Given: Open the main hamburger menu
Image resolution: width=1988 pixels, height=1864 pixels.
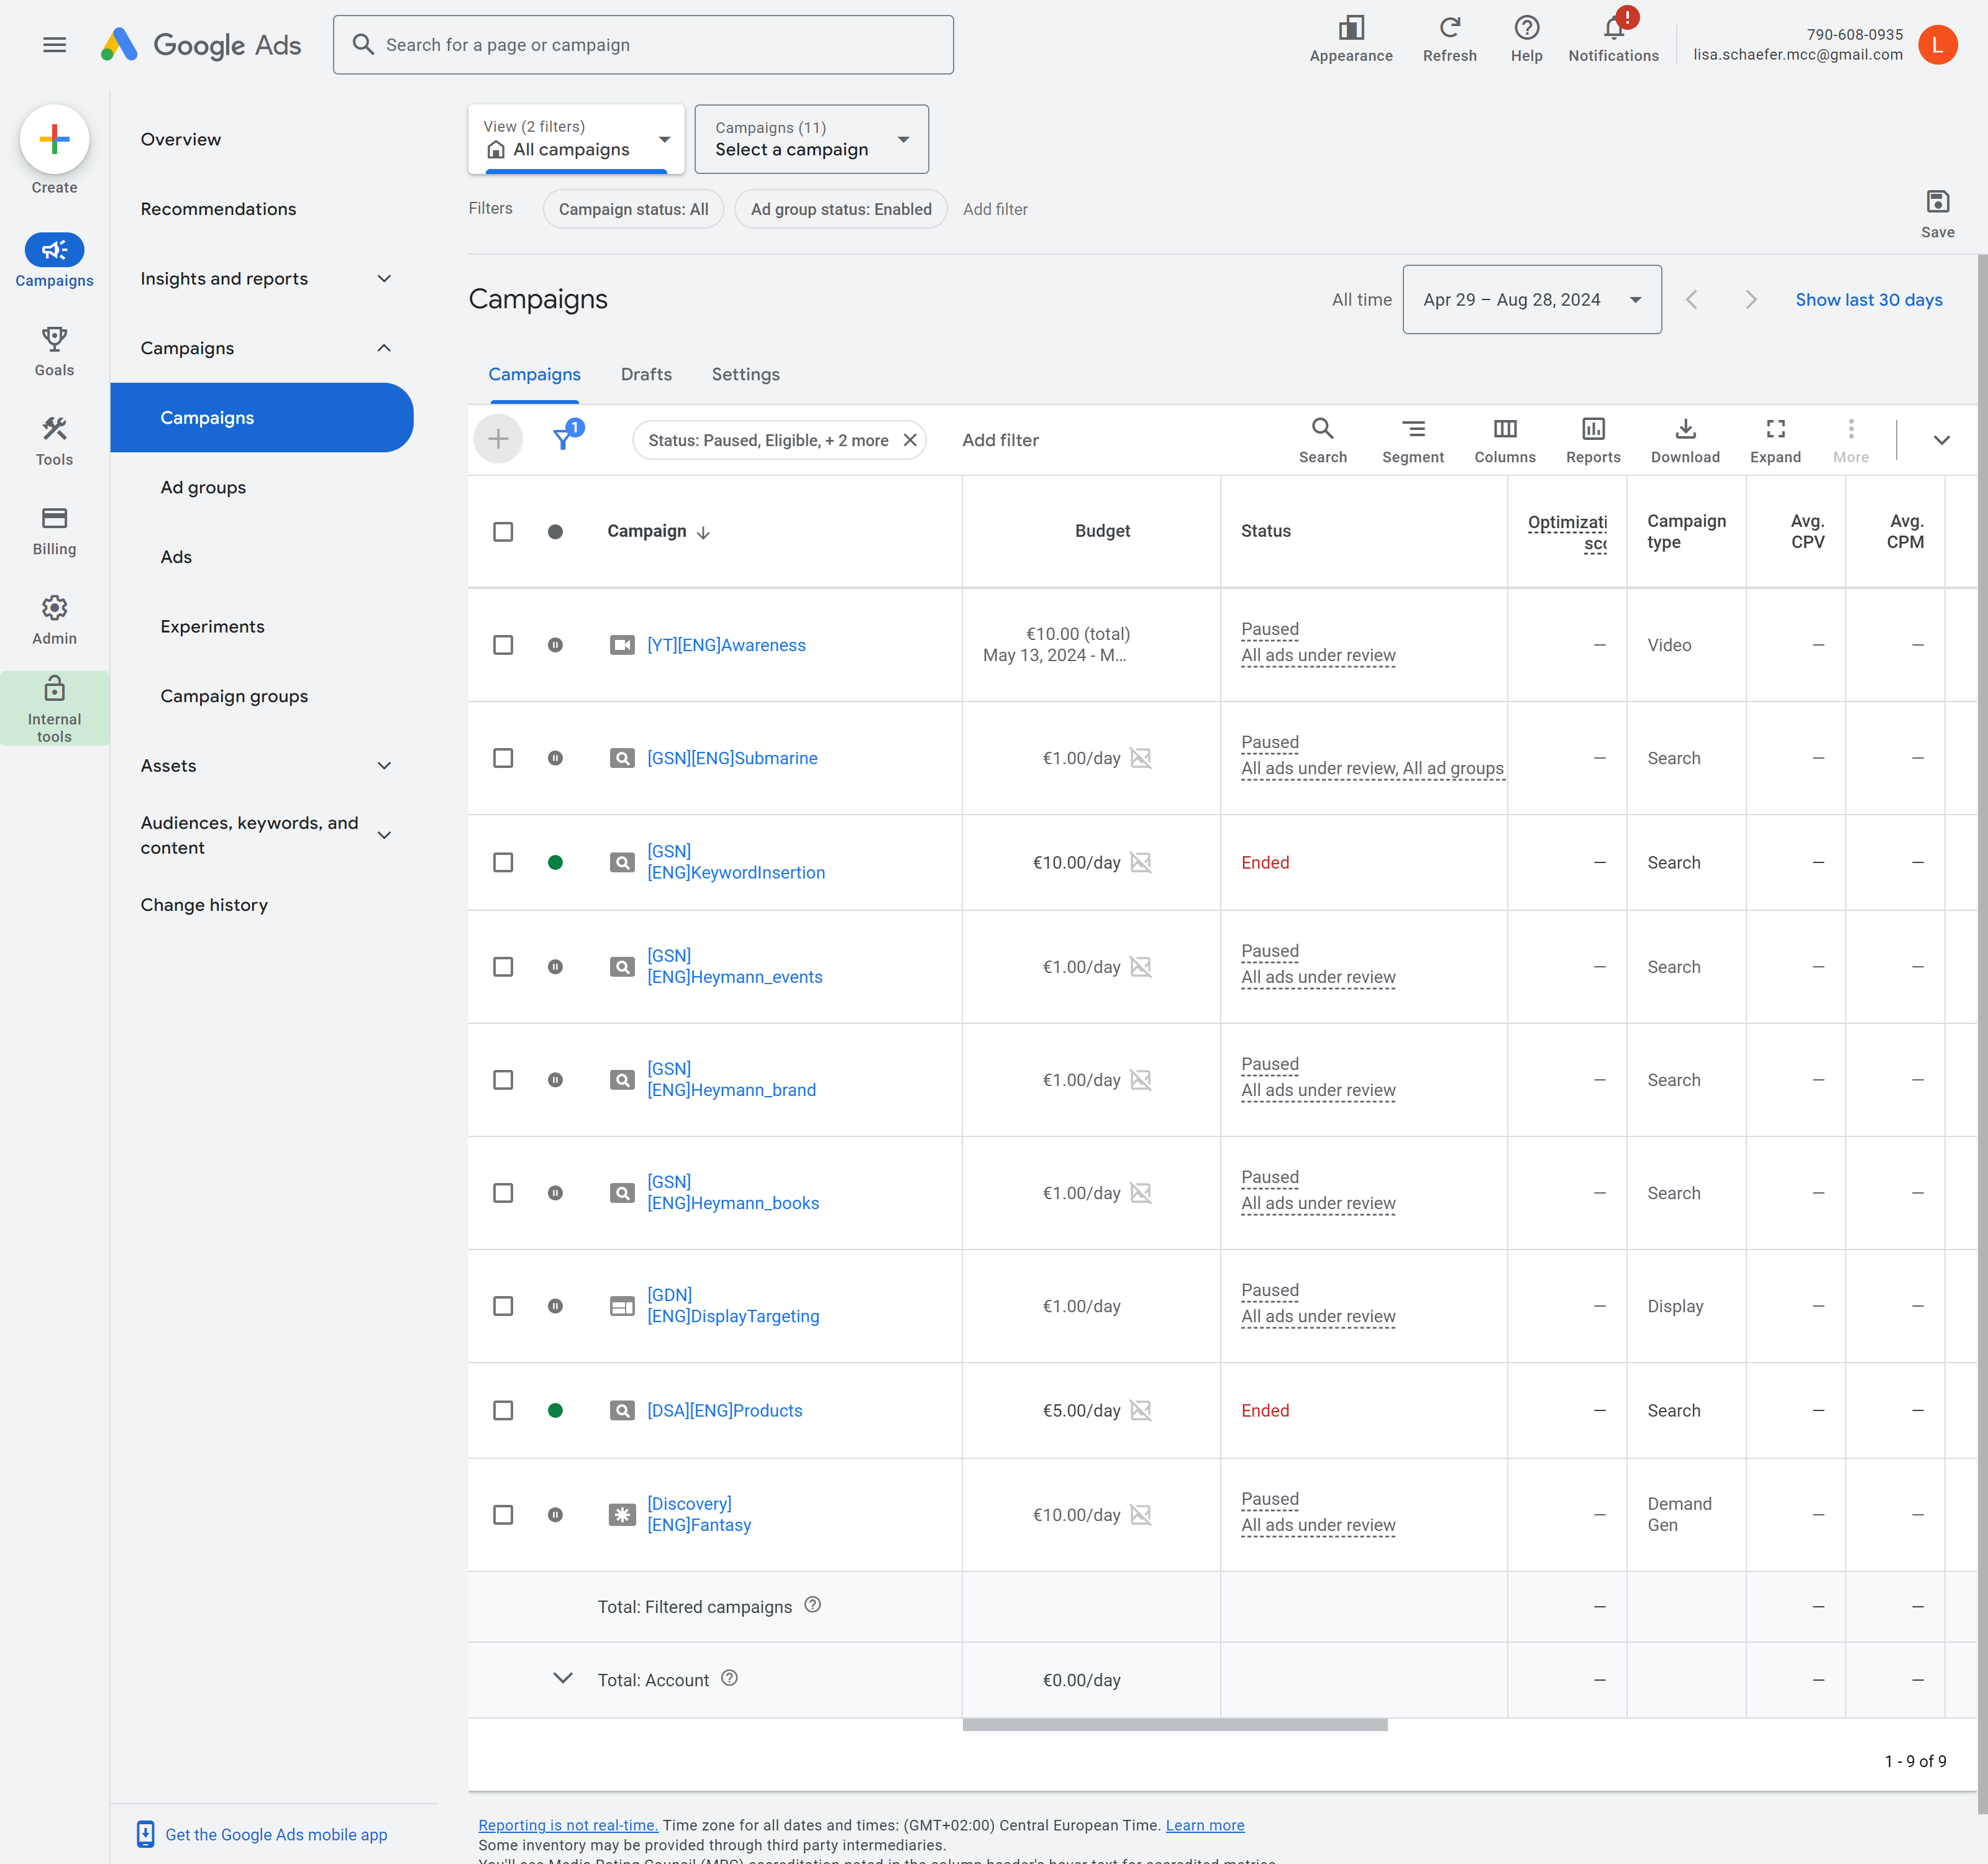Looking at the screenshot, I should coord(55,45).
